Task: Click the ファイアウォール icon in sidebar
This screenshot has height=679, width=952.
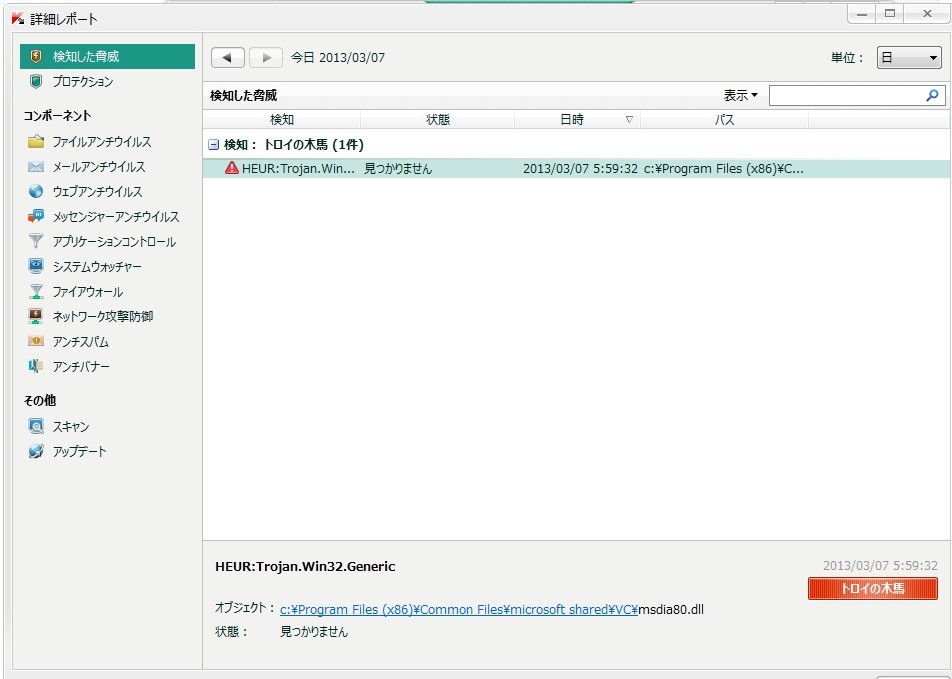Action: (x=36, y=292)
